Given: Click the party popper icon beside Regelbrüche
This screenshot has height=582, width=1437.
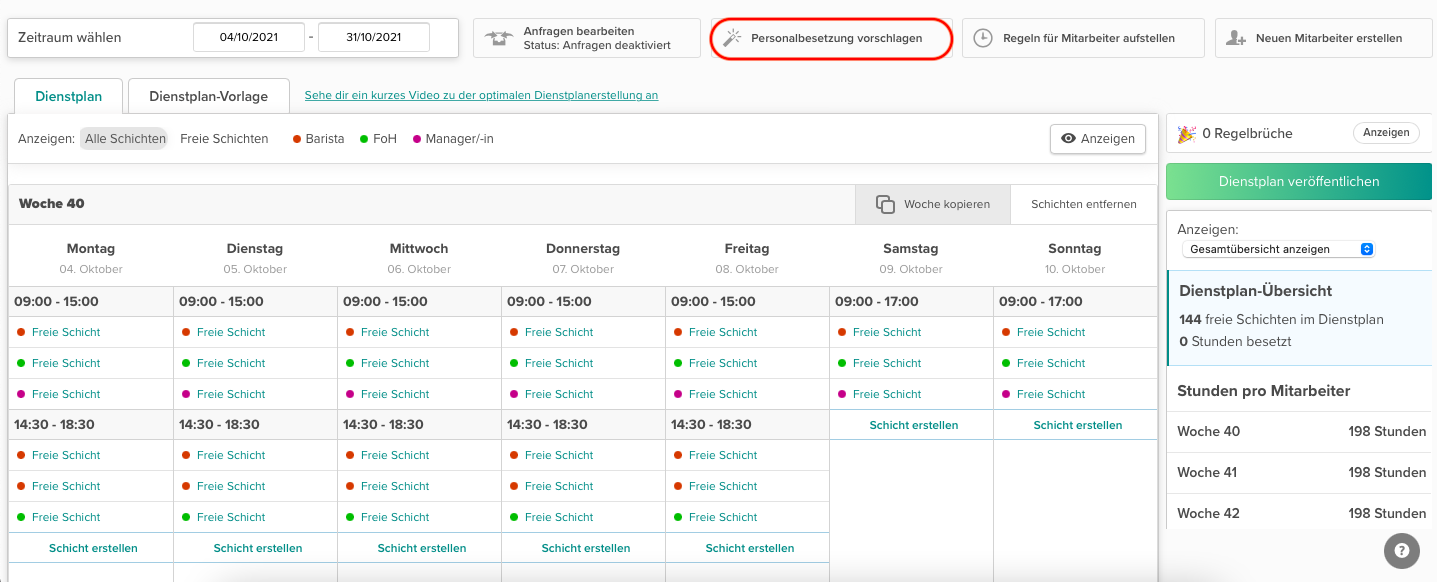Looking at the screenshot, I should coord(1187,133).
